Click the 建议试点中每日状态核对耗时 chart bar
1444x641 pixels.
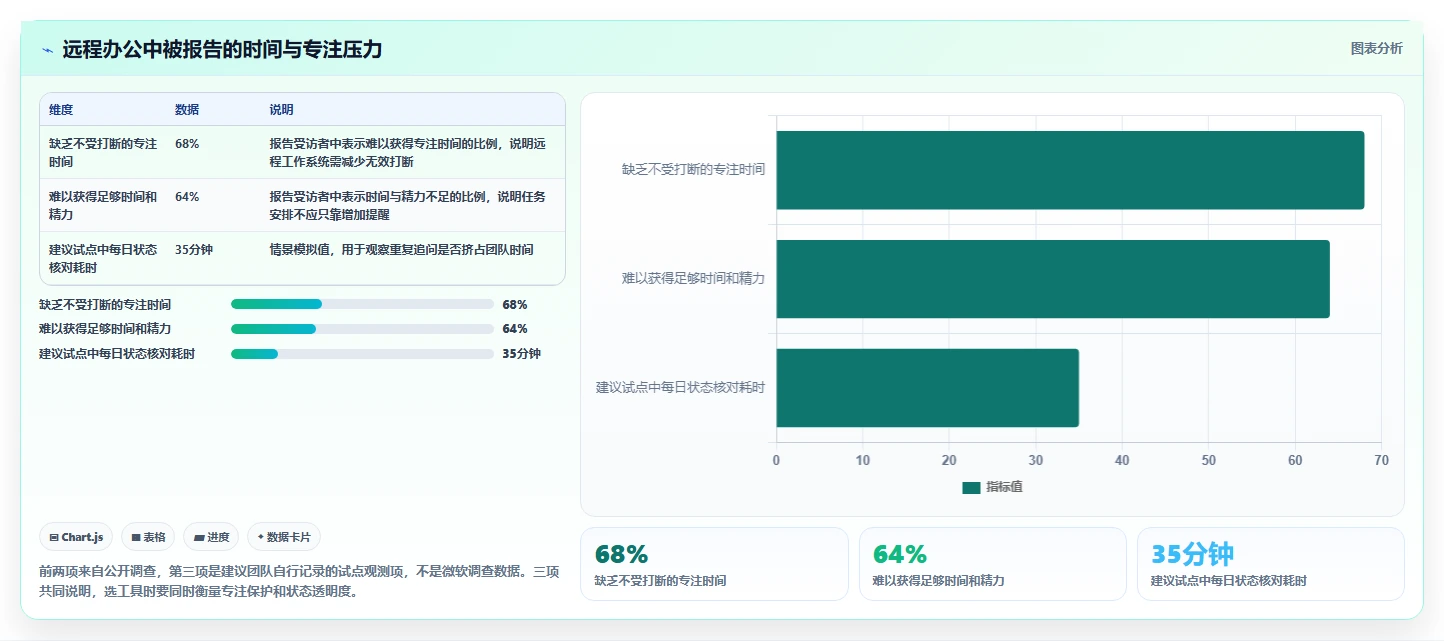(928, 388)
